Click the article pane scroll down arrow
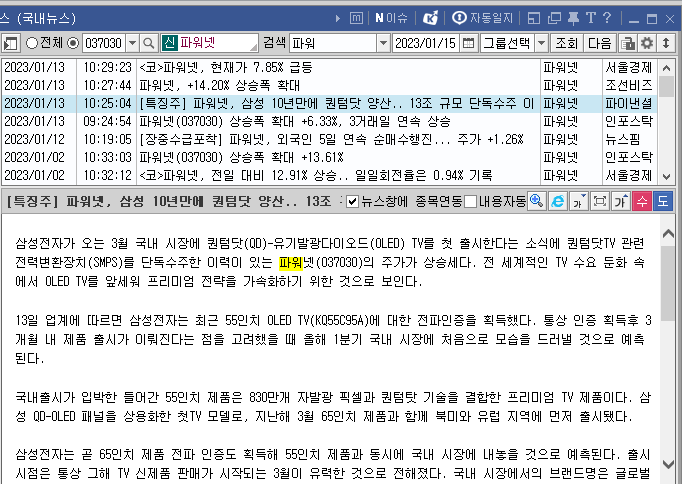The height and width of the screenshot is (484, 682). pos(668,464)
